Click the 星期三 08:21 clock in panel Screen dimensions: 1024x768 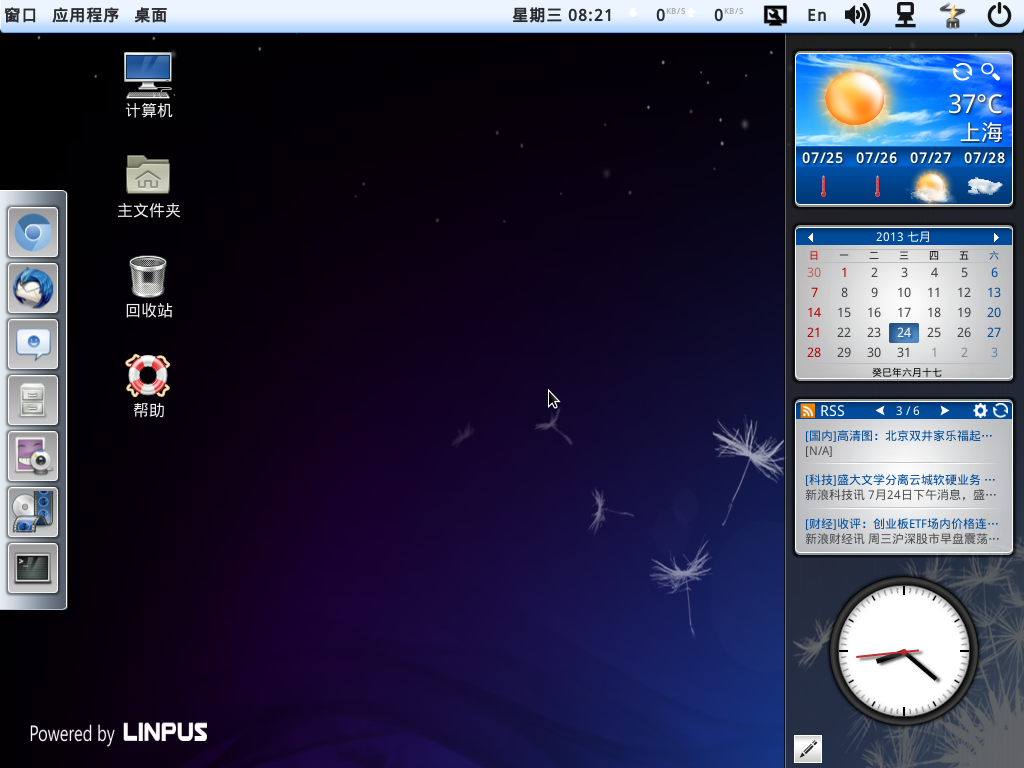pyautogui.click(x=562, y=15)
